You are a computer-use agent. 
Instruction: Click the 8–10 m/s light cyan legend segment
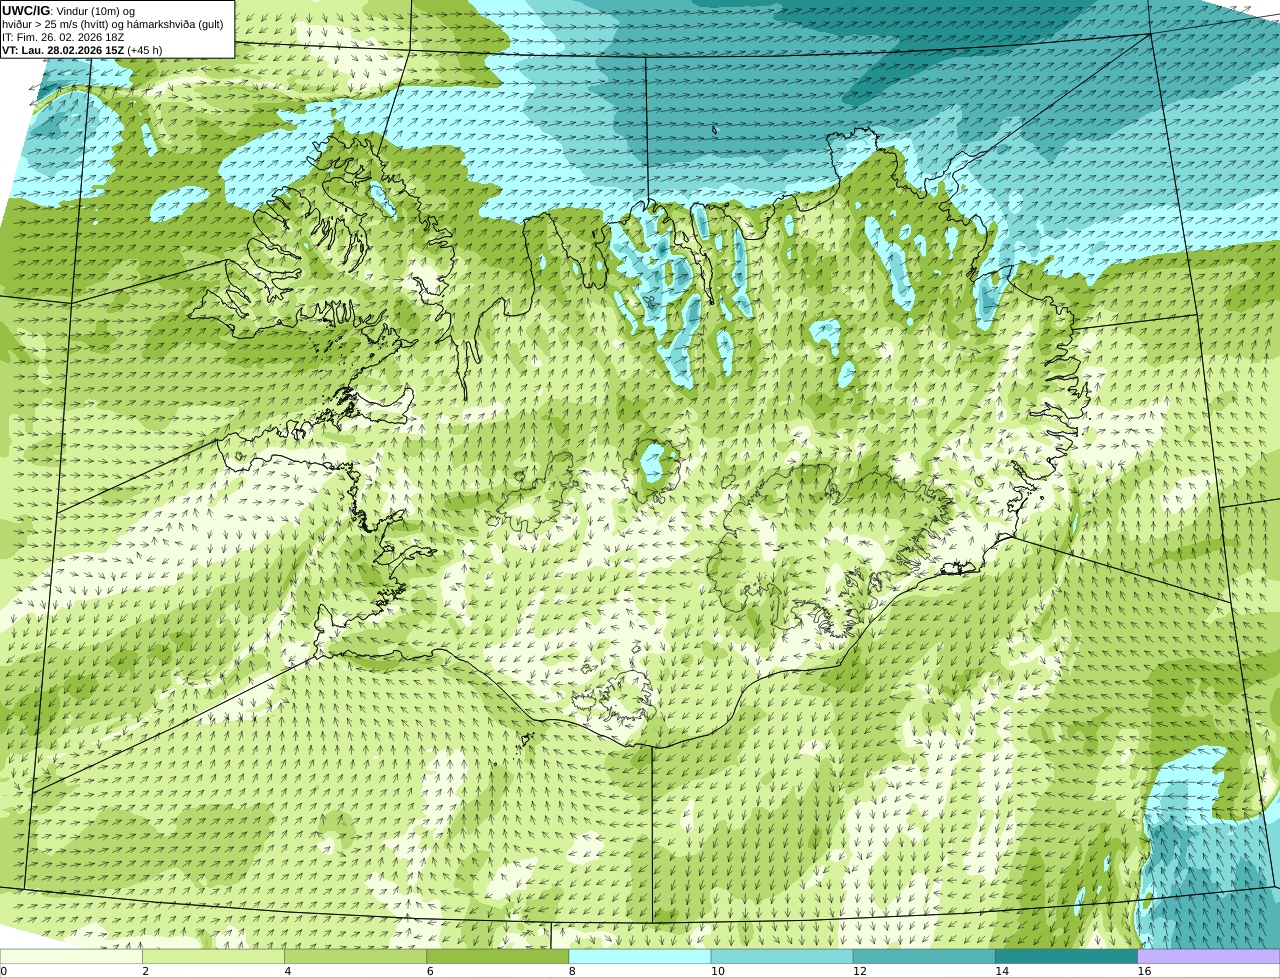640,957
